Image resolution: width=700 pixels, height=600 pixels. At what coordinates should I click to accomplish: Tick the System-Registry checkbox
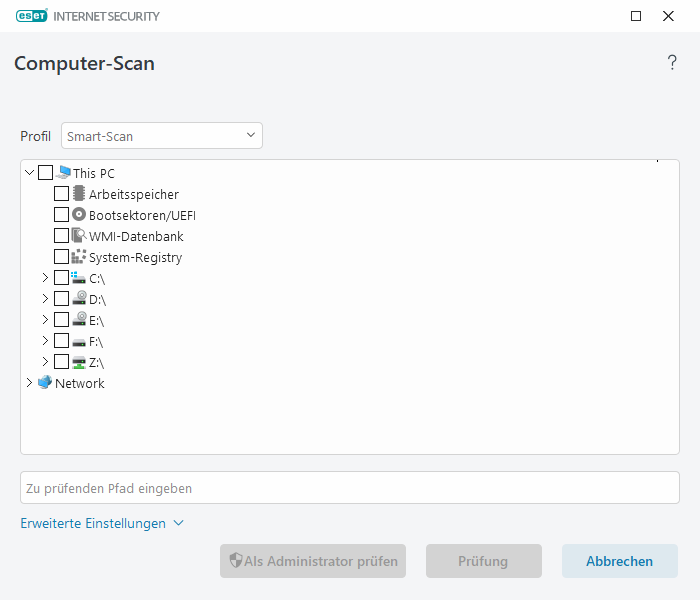tap(62, 257)
